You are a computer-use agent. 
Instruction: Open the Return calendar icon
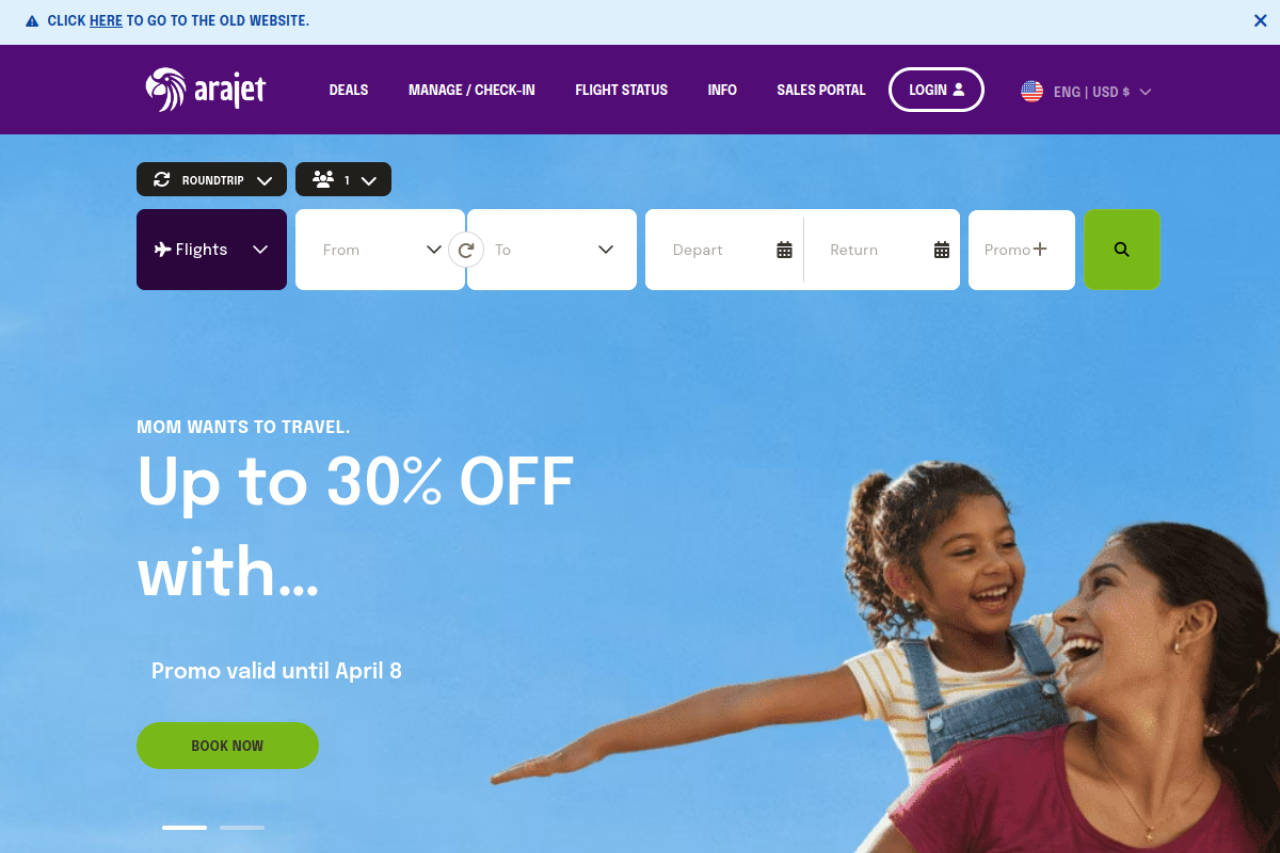pyautogui.click(x=942, y=250)
